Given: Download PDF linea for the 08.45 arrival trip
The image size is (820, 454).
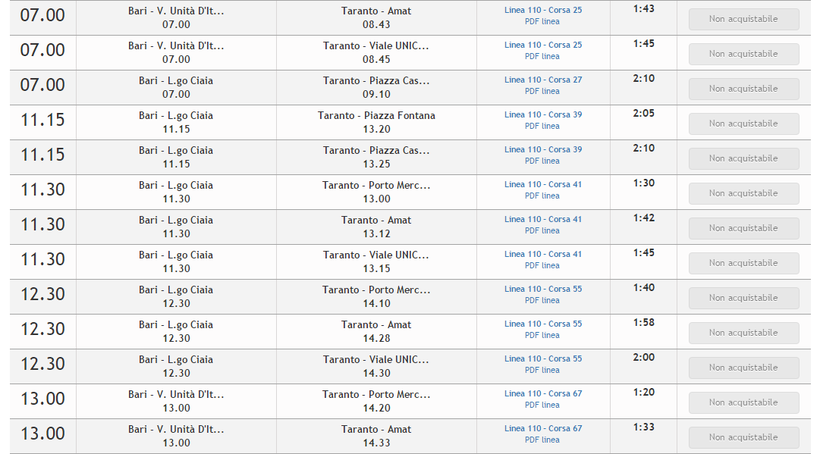Looking at the screenshot, I should 542,56.
